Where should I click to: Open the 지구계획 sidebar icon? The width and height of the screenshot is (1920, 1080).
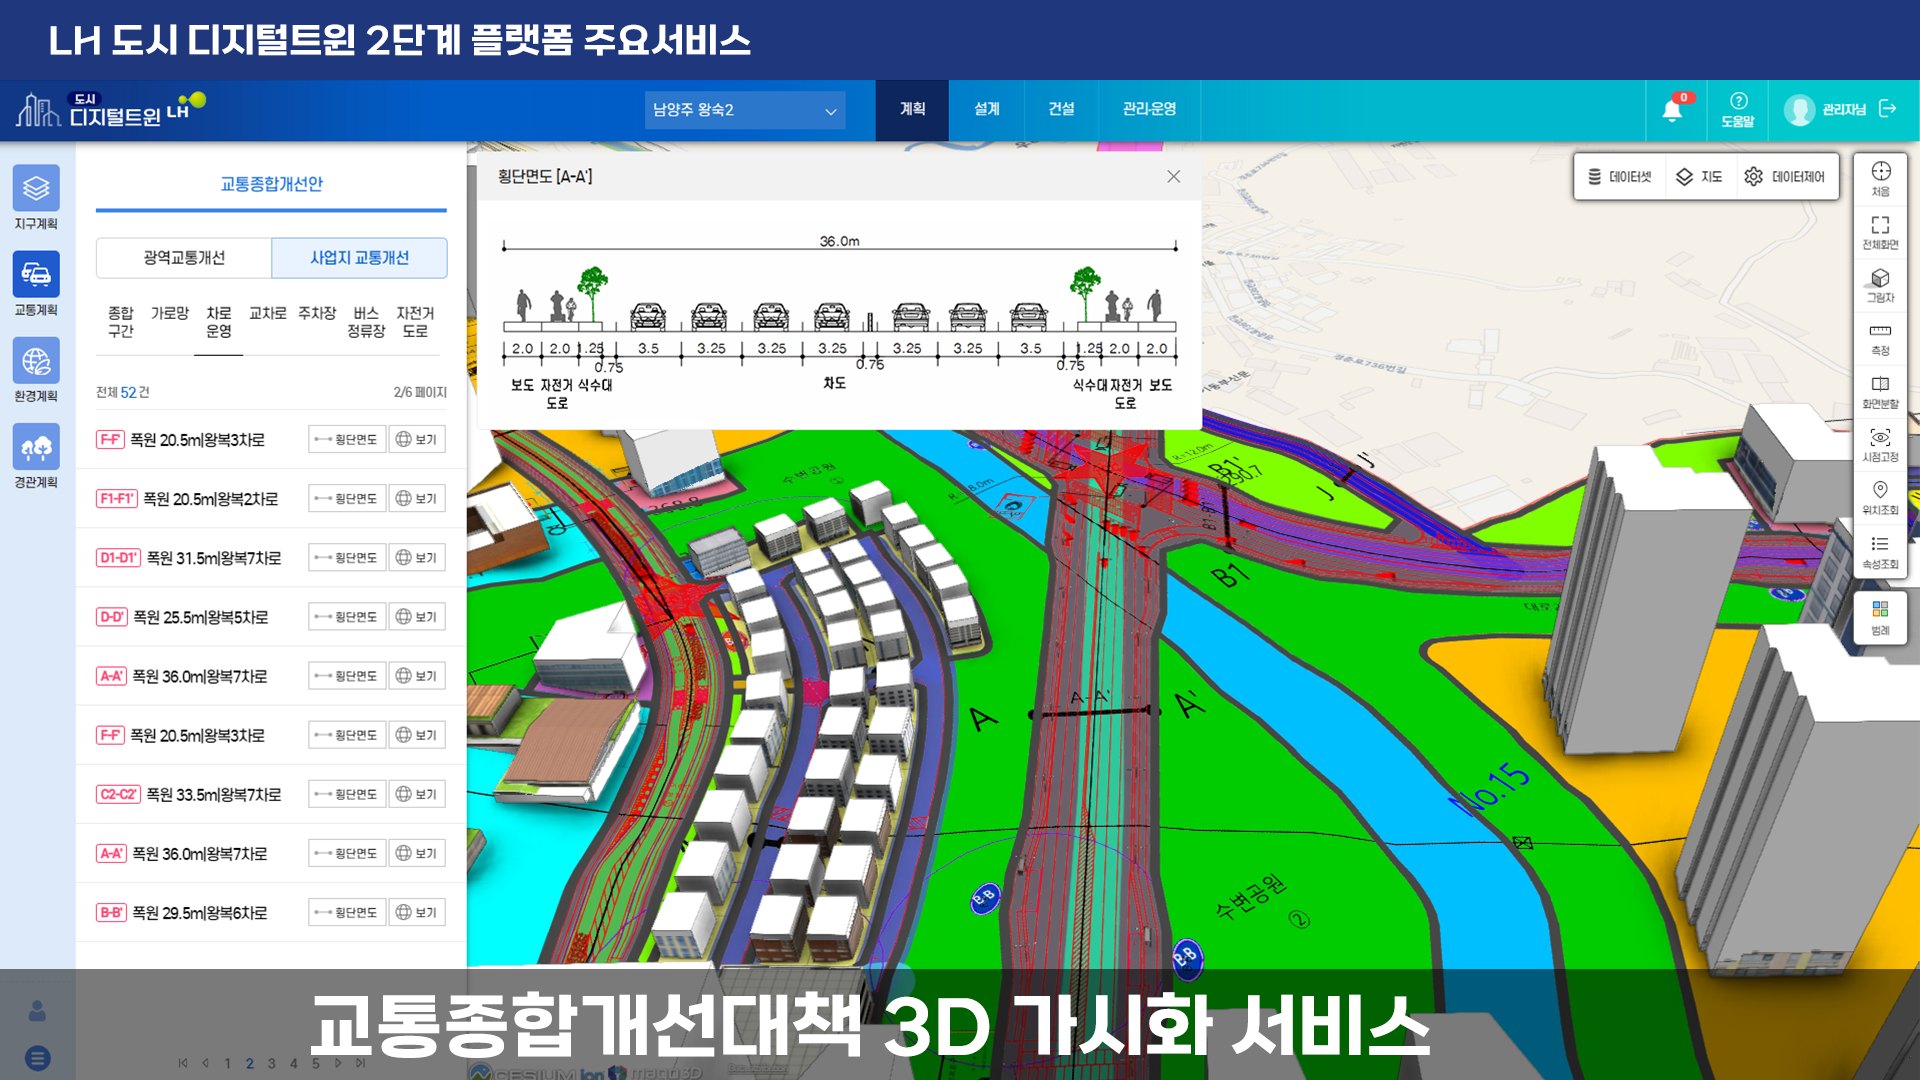coord(36,189)
